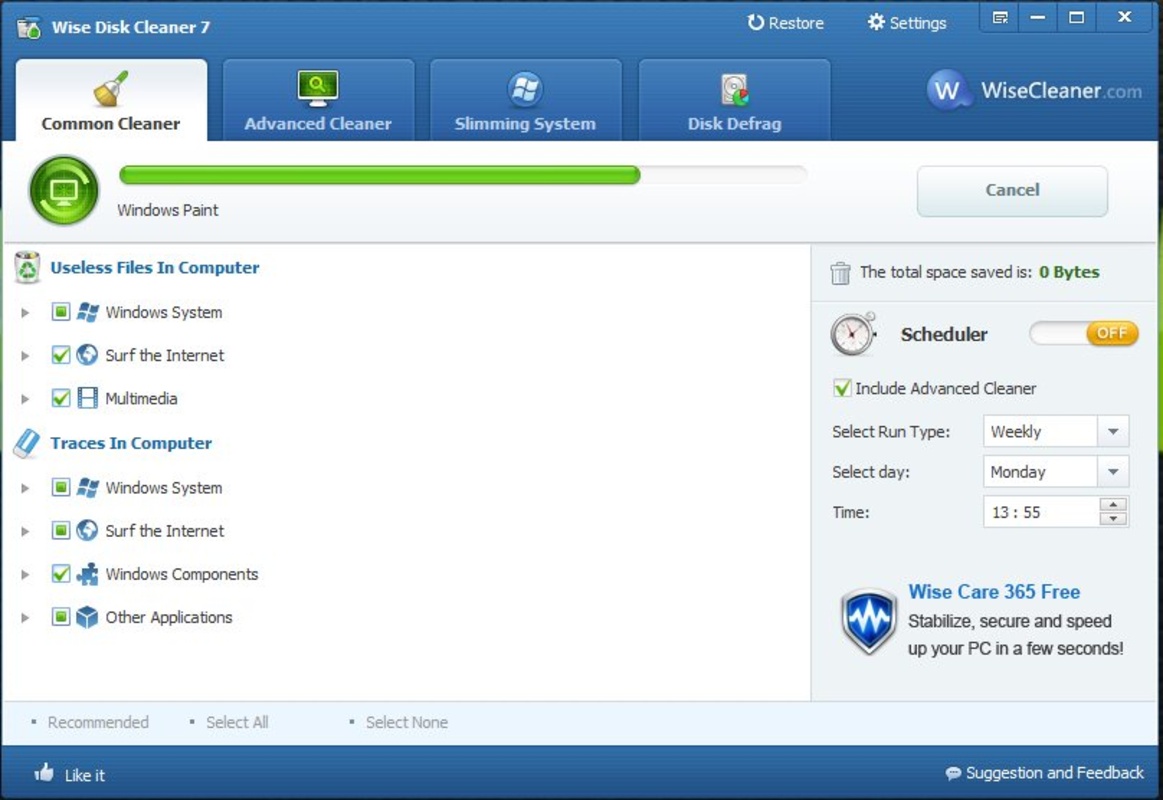Click the Select All link

tap(237, 722)
